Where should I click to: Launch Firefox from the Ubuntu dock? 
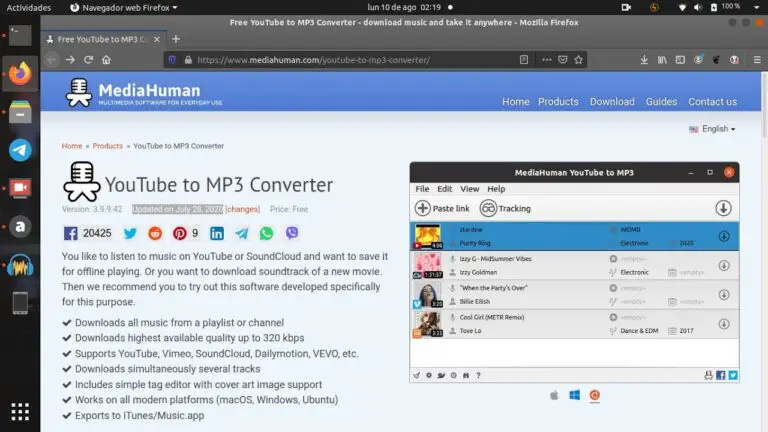click(20, 74)
